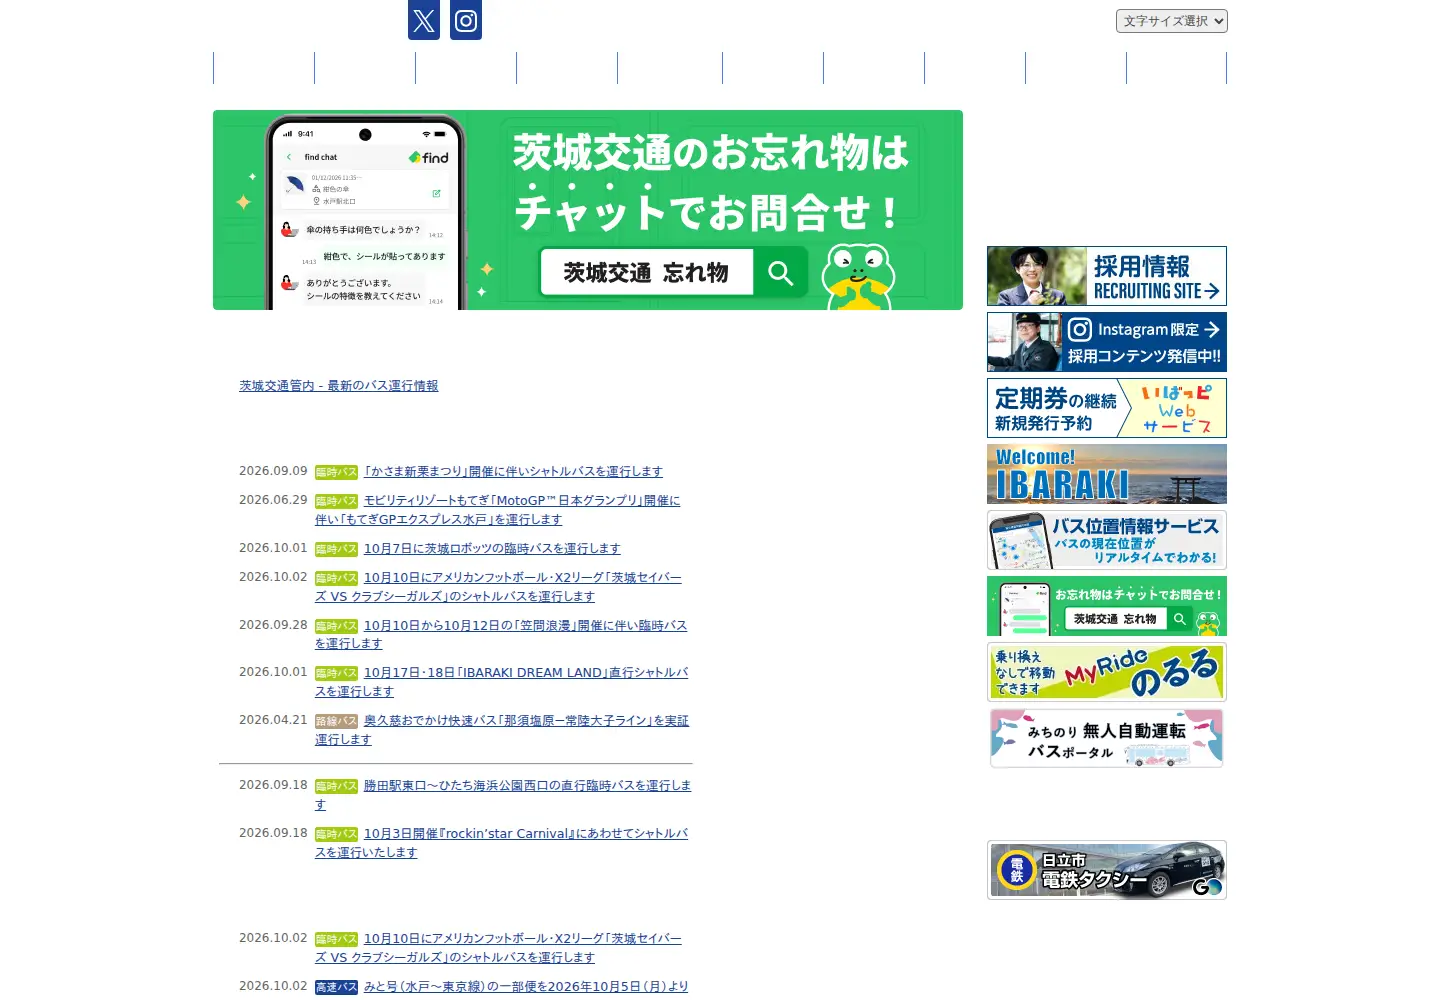
Task: Open the 笠間浪漫 臨時バス news link
Action: click(501, 635)
